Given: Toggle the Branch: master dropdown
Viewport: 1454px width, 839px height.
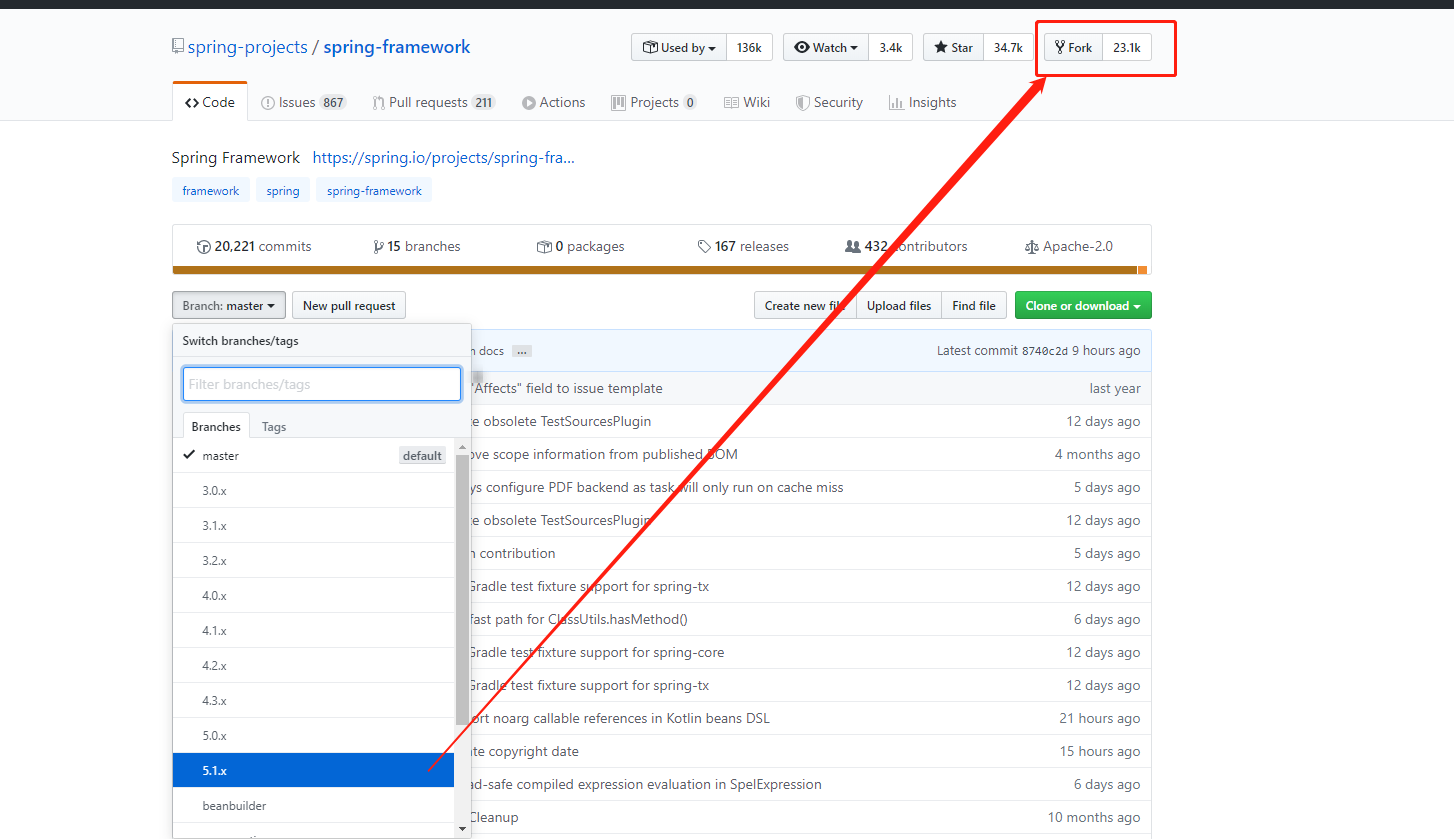Looking at the screenshot, I should (229, 306).
